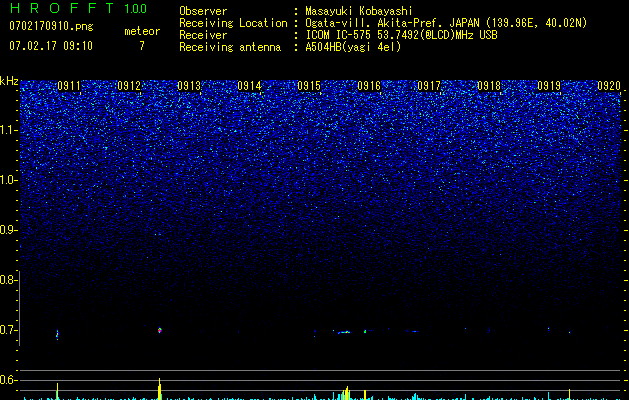This screenshot has width=629, height=400.
Task: Click the tall yellow signal peak below 0912
Action: (x=160, y=389)
